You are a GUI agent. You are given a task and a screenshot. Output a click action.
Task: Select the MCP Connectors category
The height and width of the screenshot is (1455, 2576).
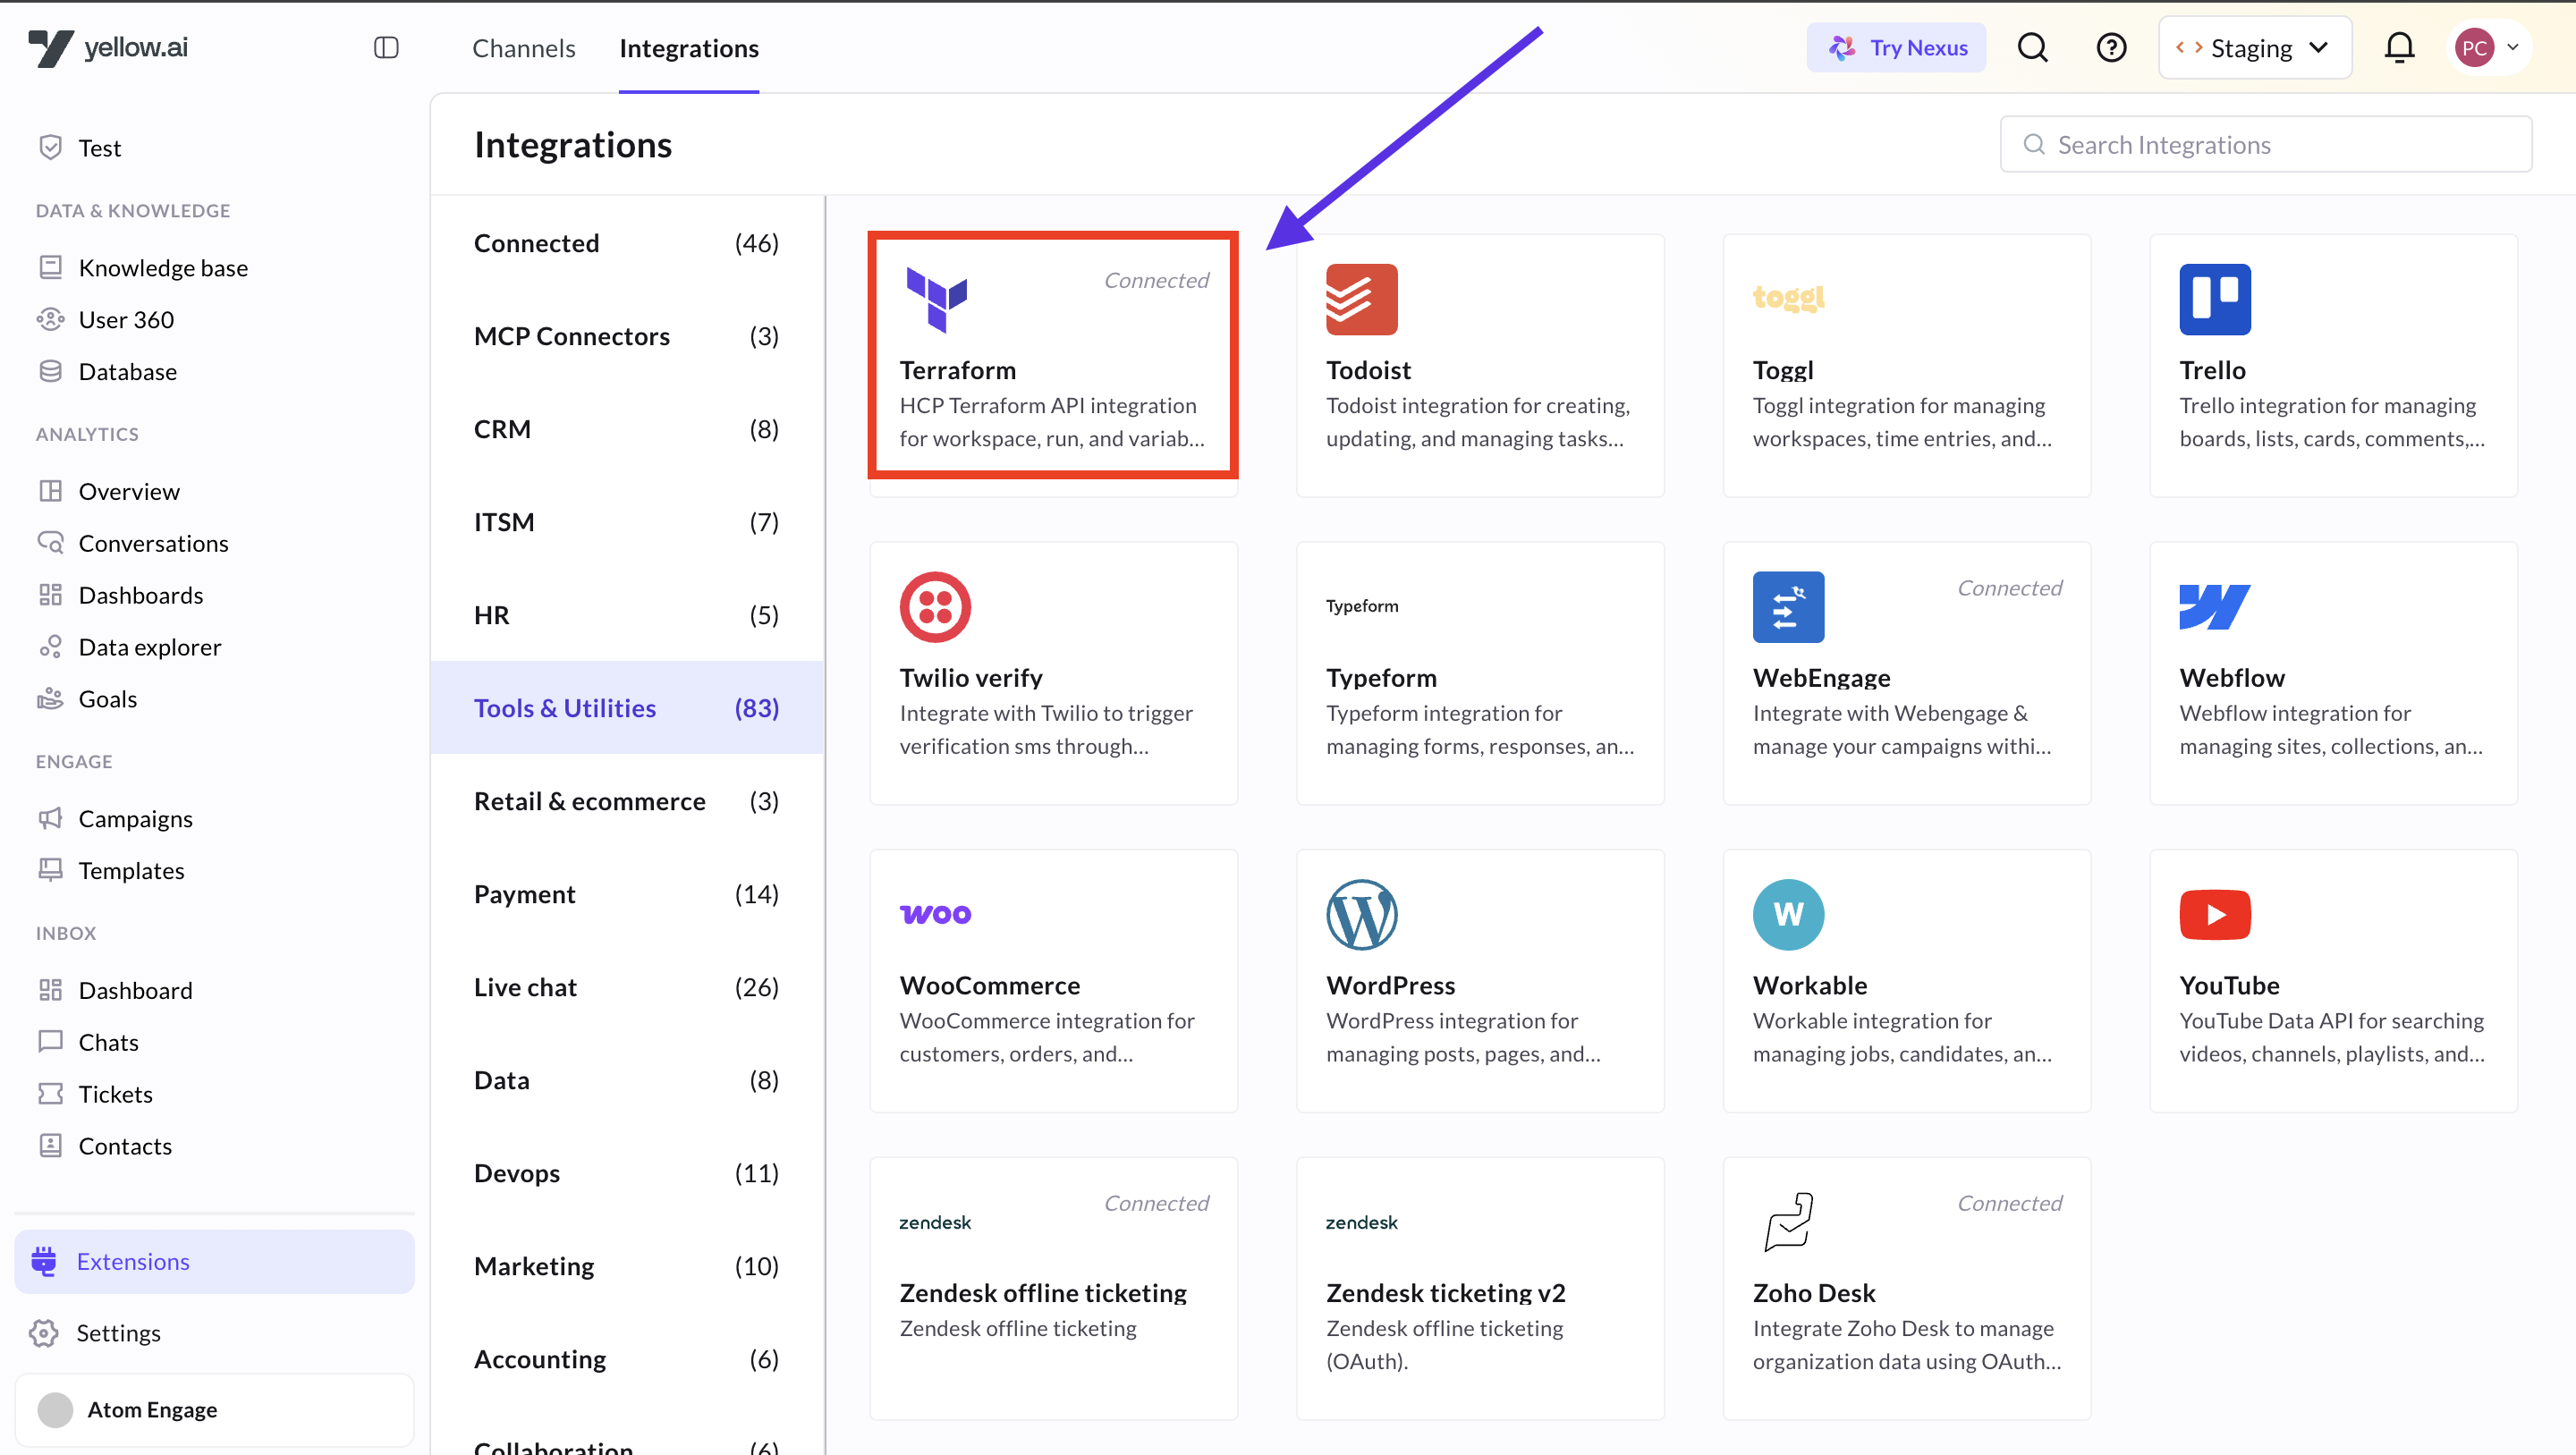627,336
